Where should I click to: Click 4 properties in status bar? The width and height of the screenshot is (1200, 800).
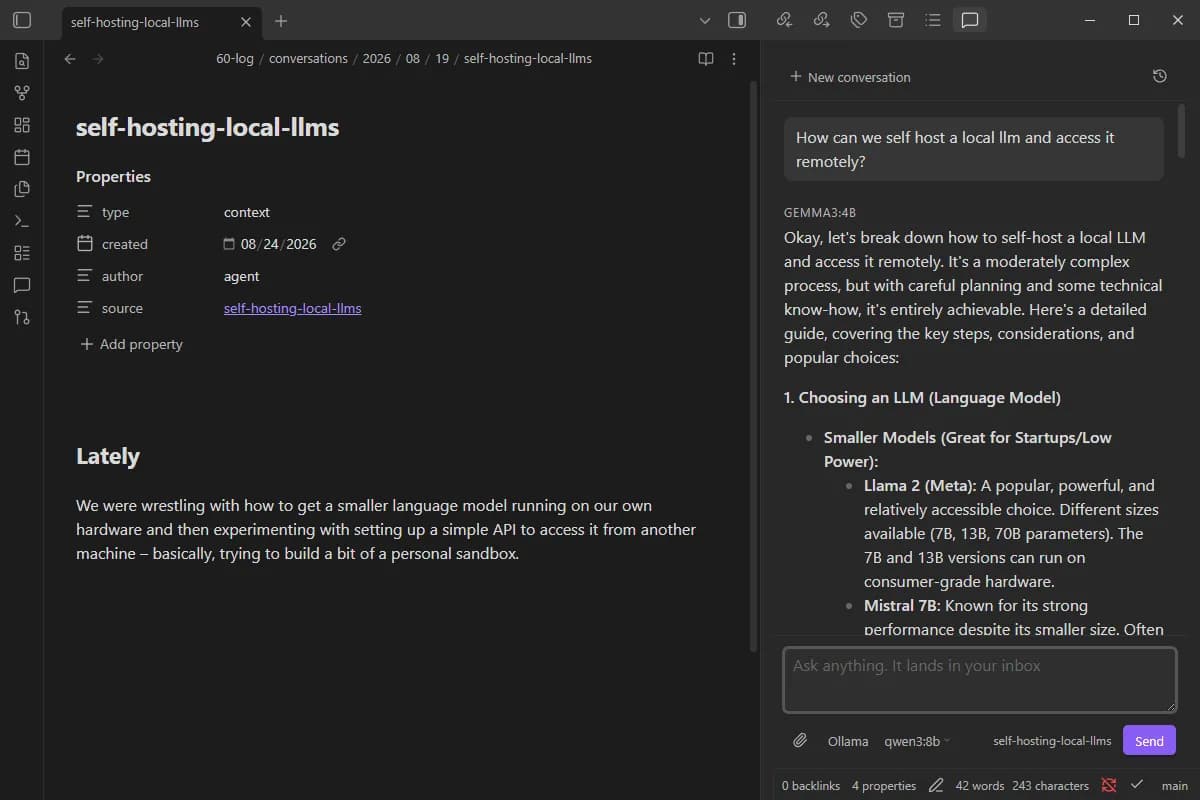click(884, 785)
